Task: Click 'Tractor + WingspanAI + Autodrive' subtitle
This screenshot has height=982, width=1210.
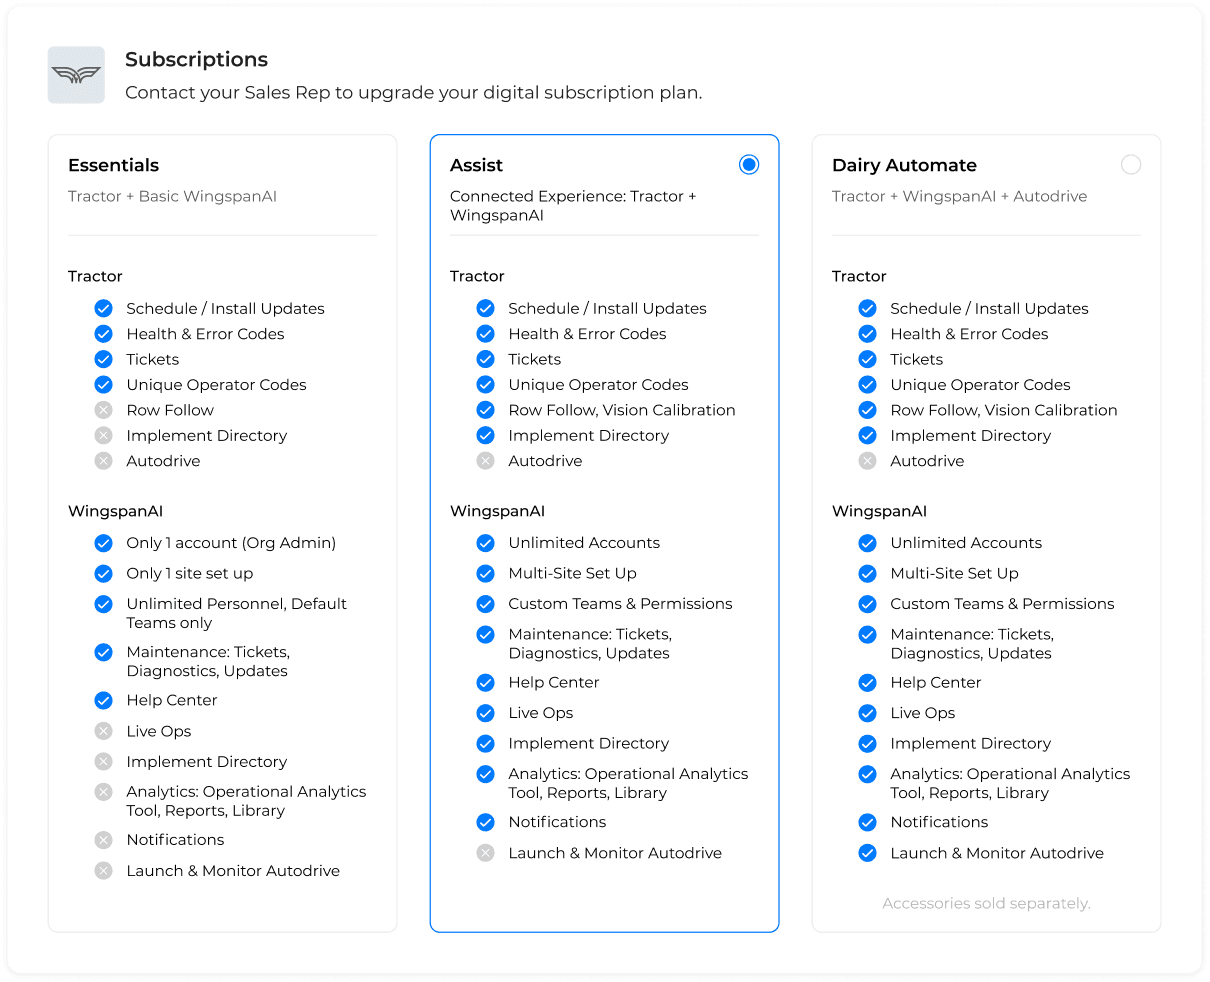Action: pyautogui.click(x=959, y=196)
